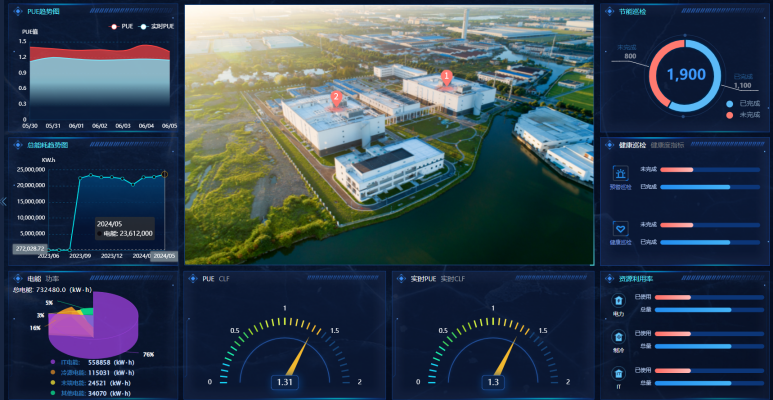The width and height of the screenshot is (773, 400).
Task: Click the 健康巡检 未完成 progress bar
Action: pos(710,225)
